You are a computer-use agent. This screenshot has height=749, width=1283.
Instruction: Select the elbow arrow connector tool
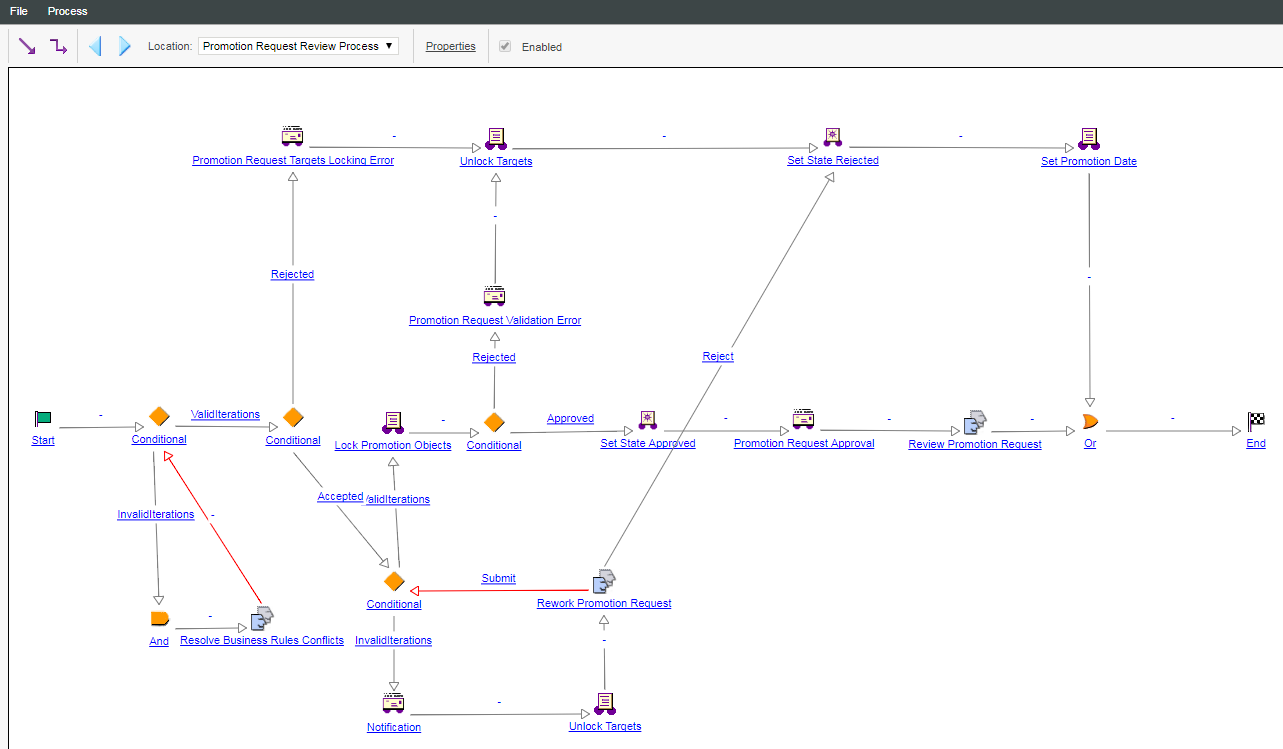[x=59, y=46]
